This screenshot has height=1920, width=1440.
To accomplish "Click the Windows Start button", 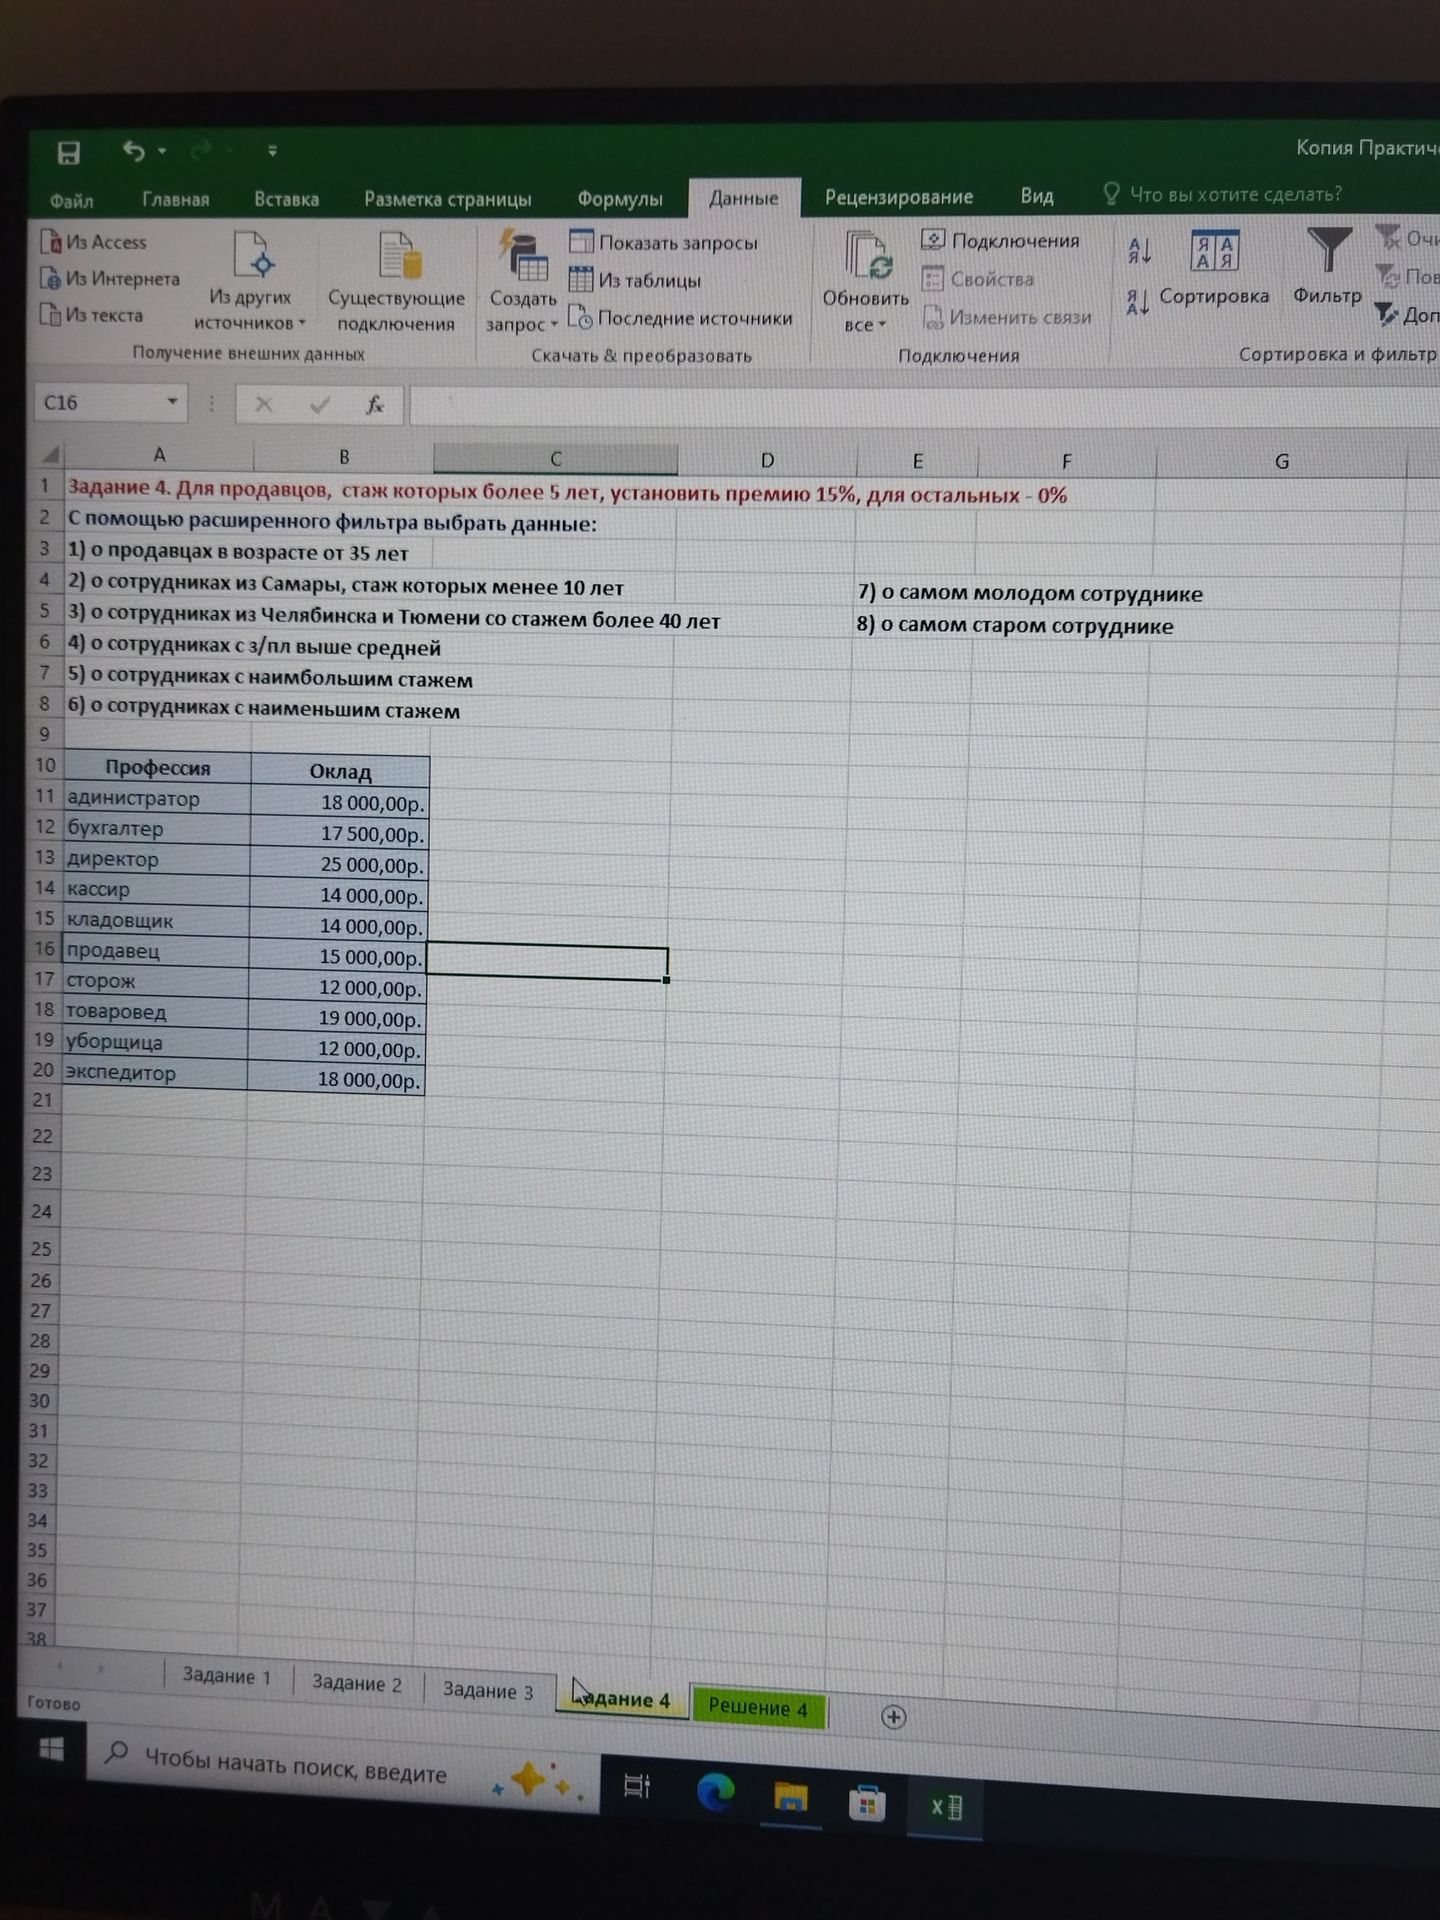I will click(51, 1749).
